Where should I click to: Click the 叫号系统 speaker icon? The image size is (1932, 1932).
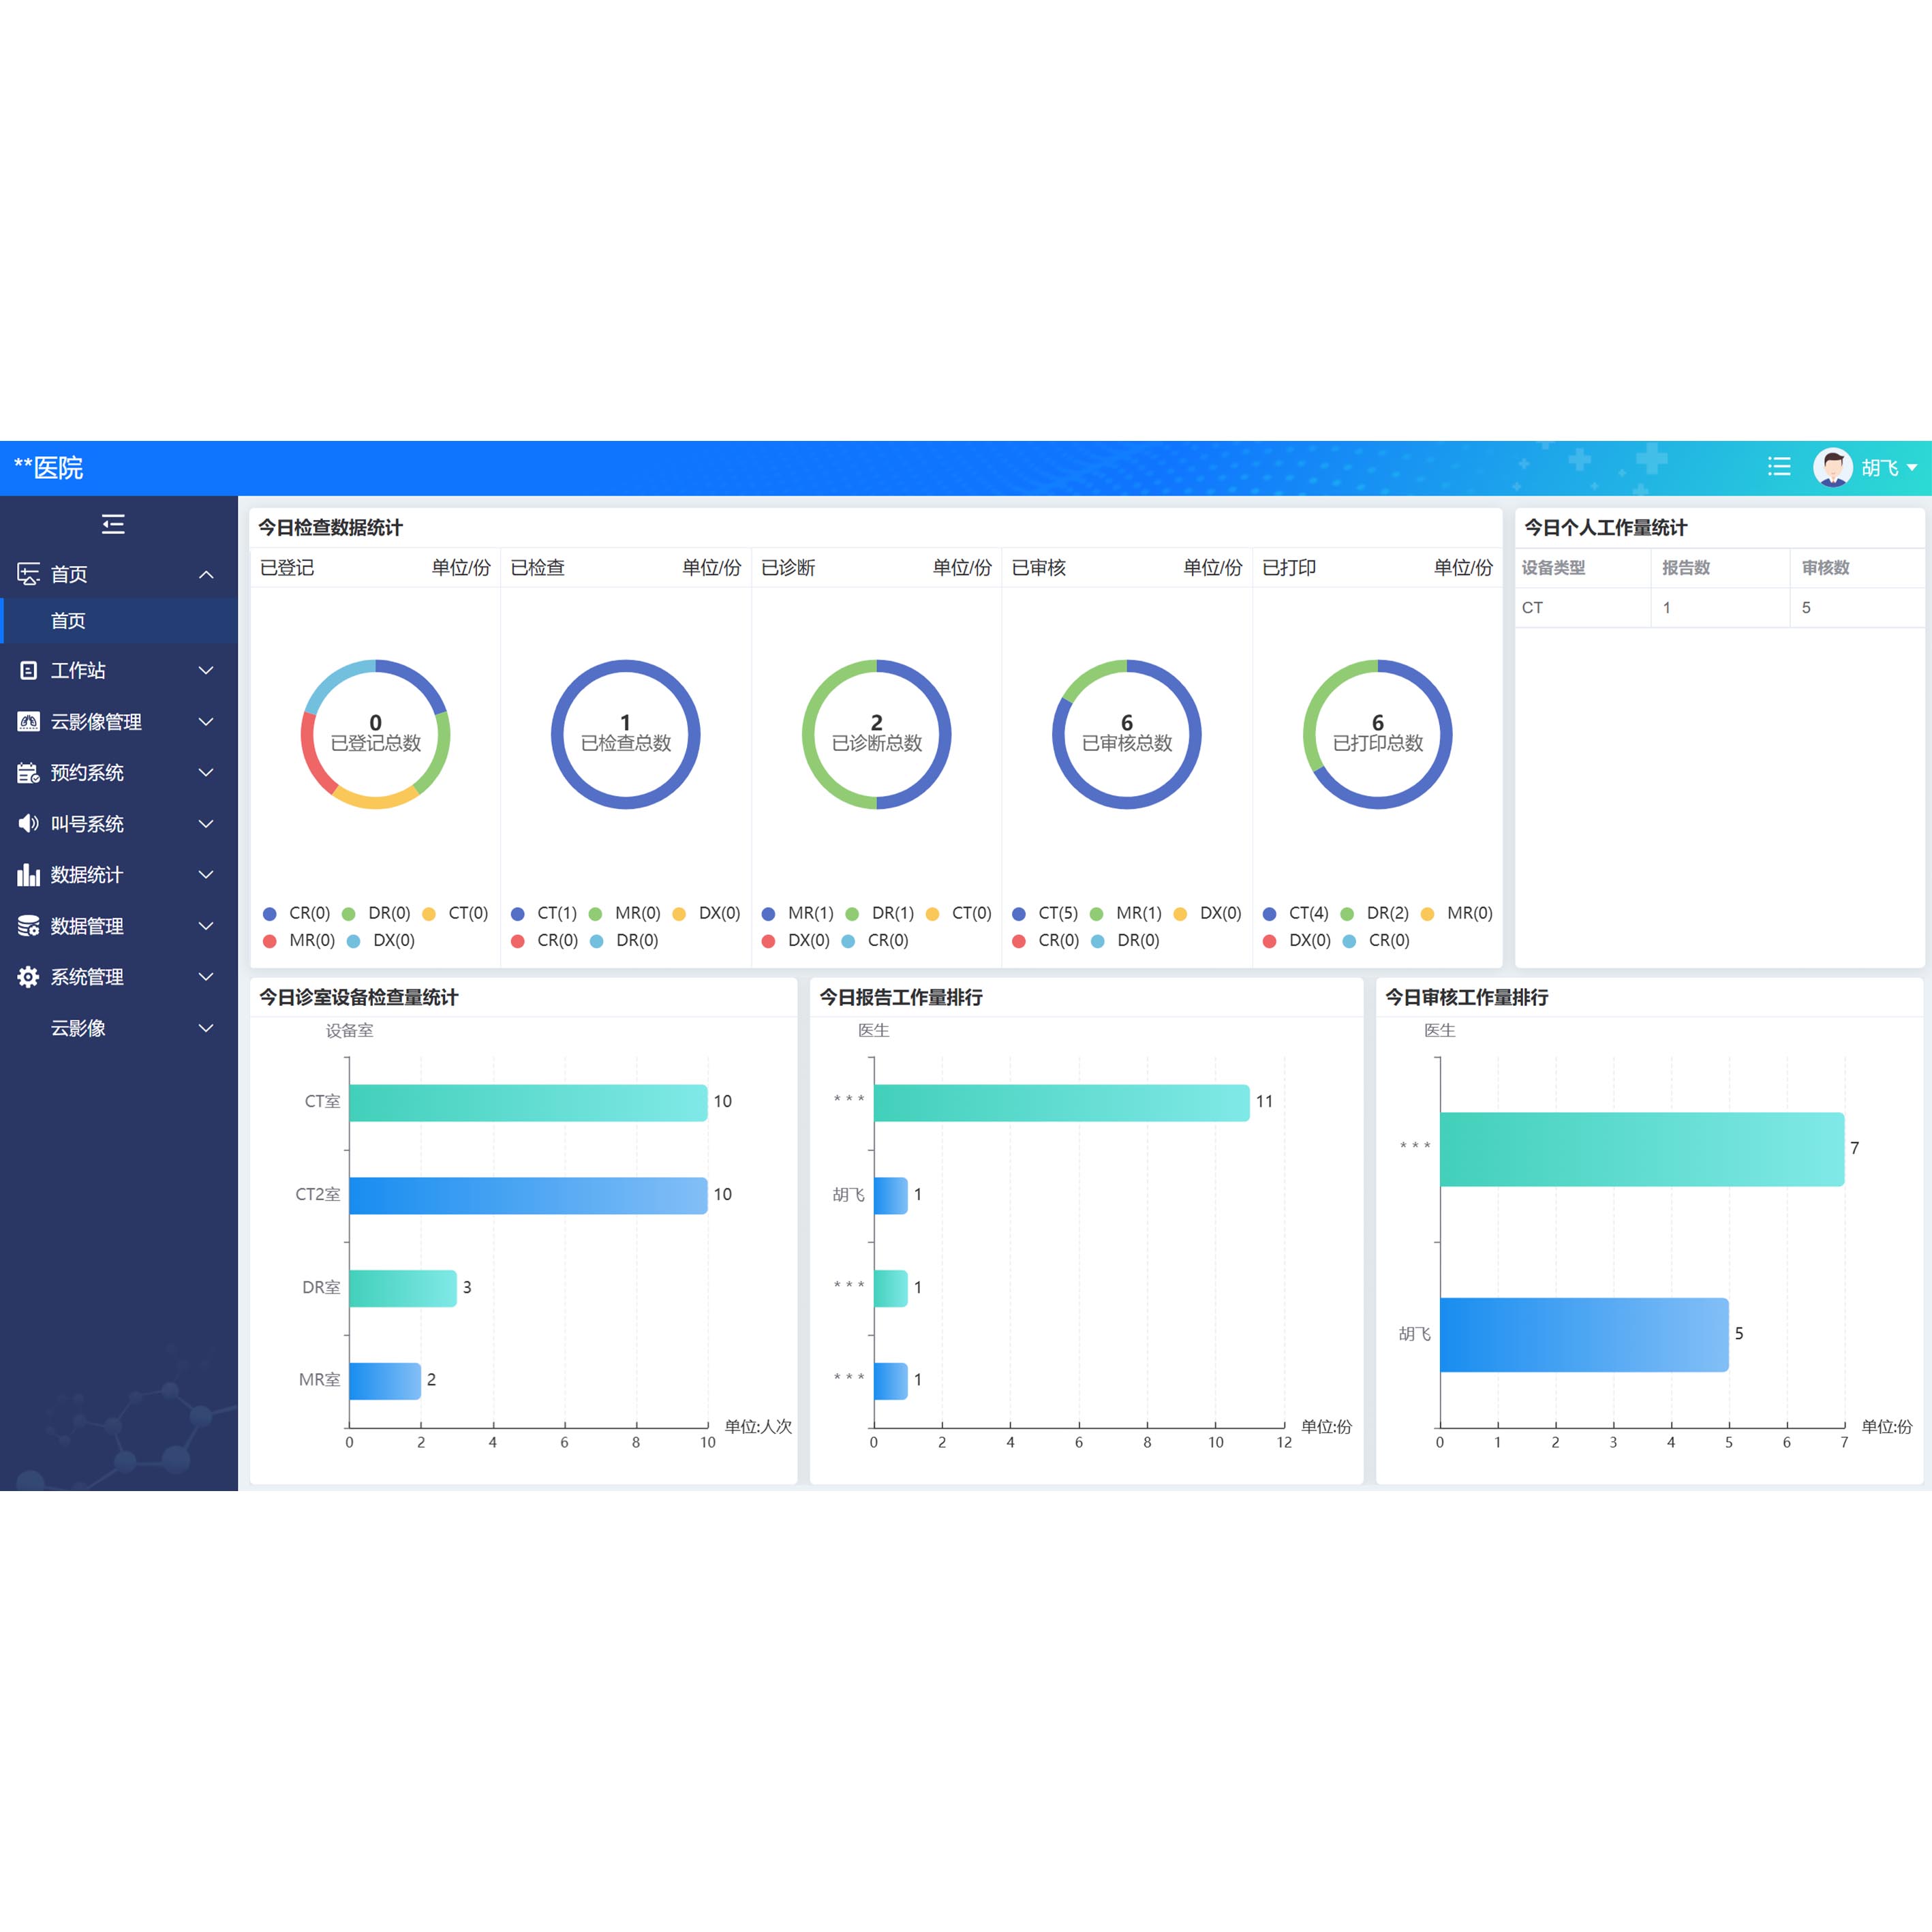28,824
